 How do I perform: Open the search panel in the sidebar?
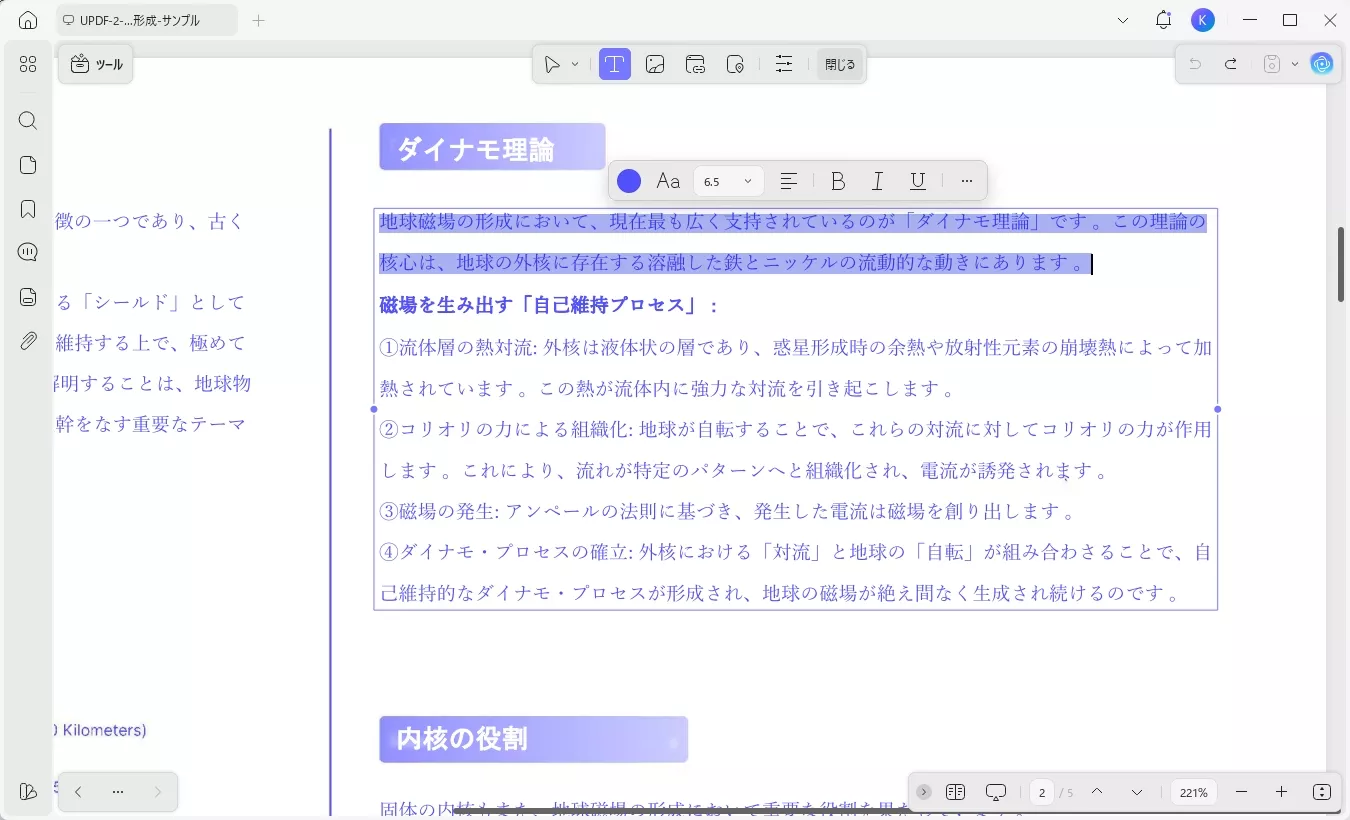27,120
